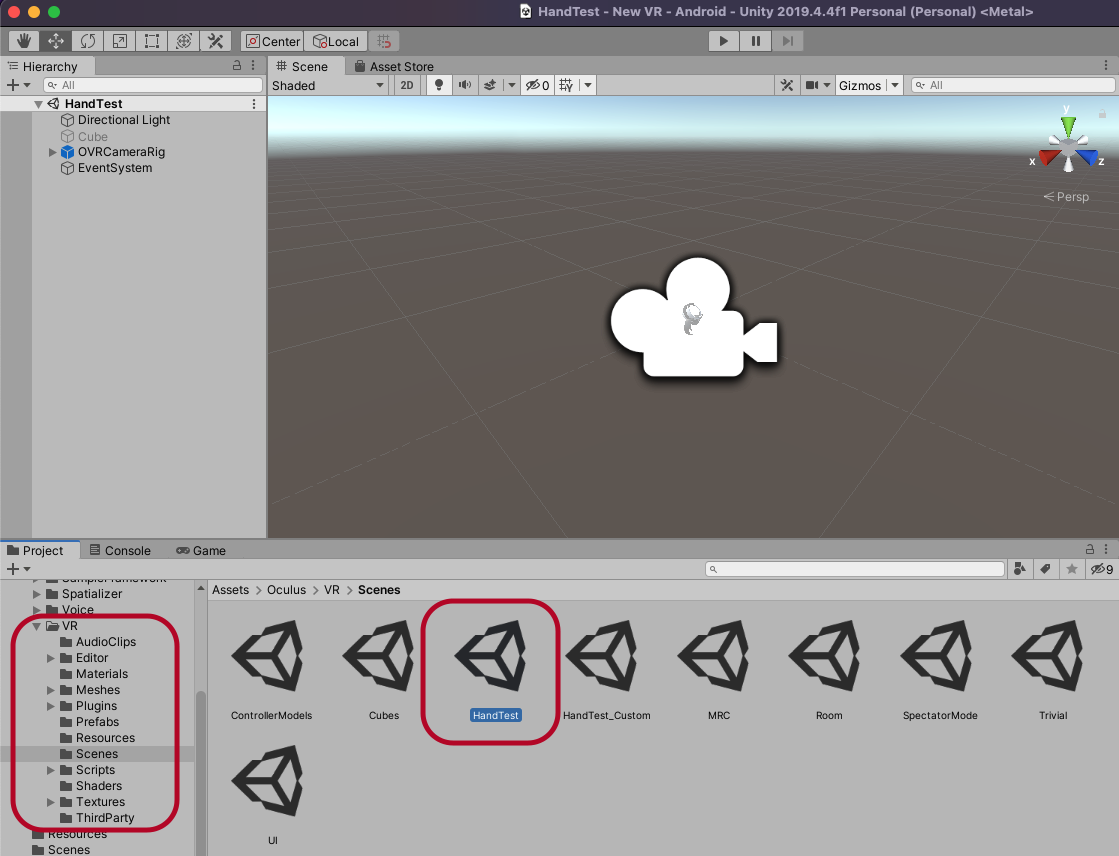
Task: Open the Hierarchy panel options menu
Action: (x=253, y=66)
